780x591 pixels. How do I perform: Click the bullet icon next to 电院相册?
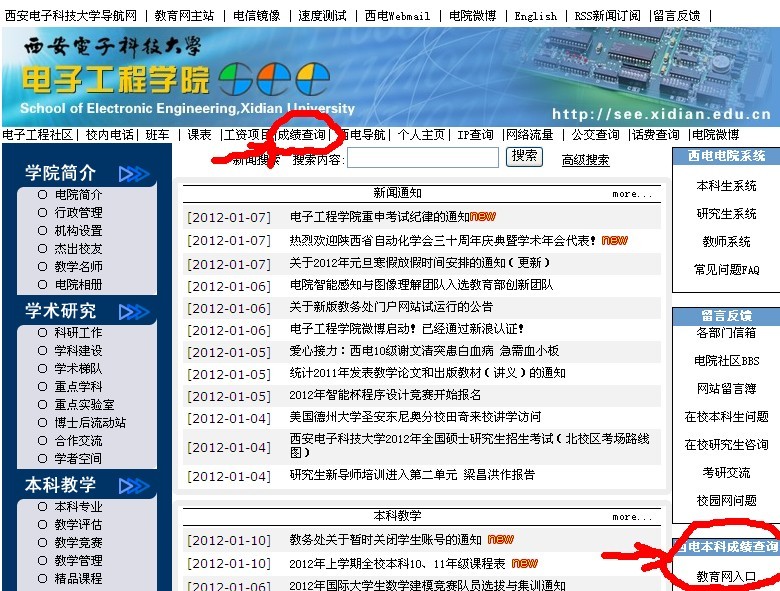pos(42,285)
